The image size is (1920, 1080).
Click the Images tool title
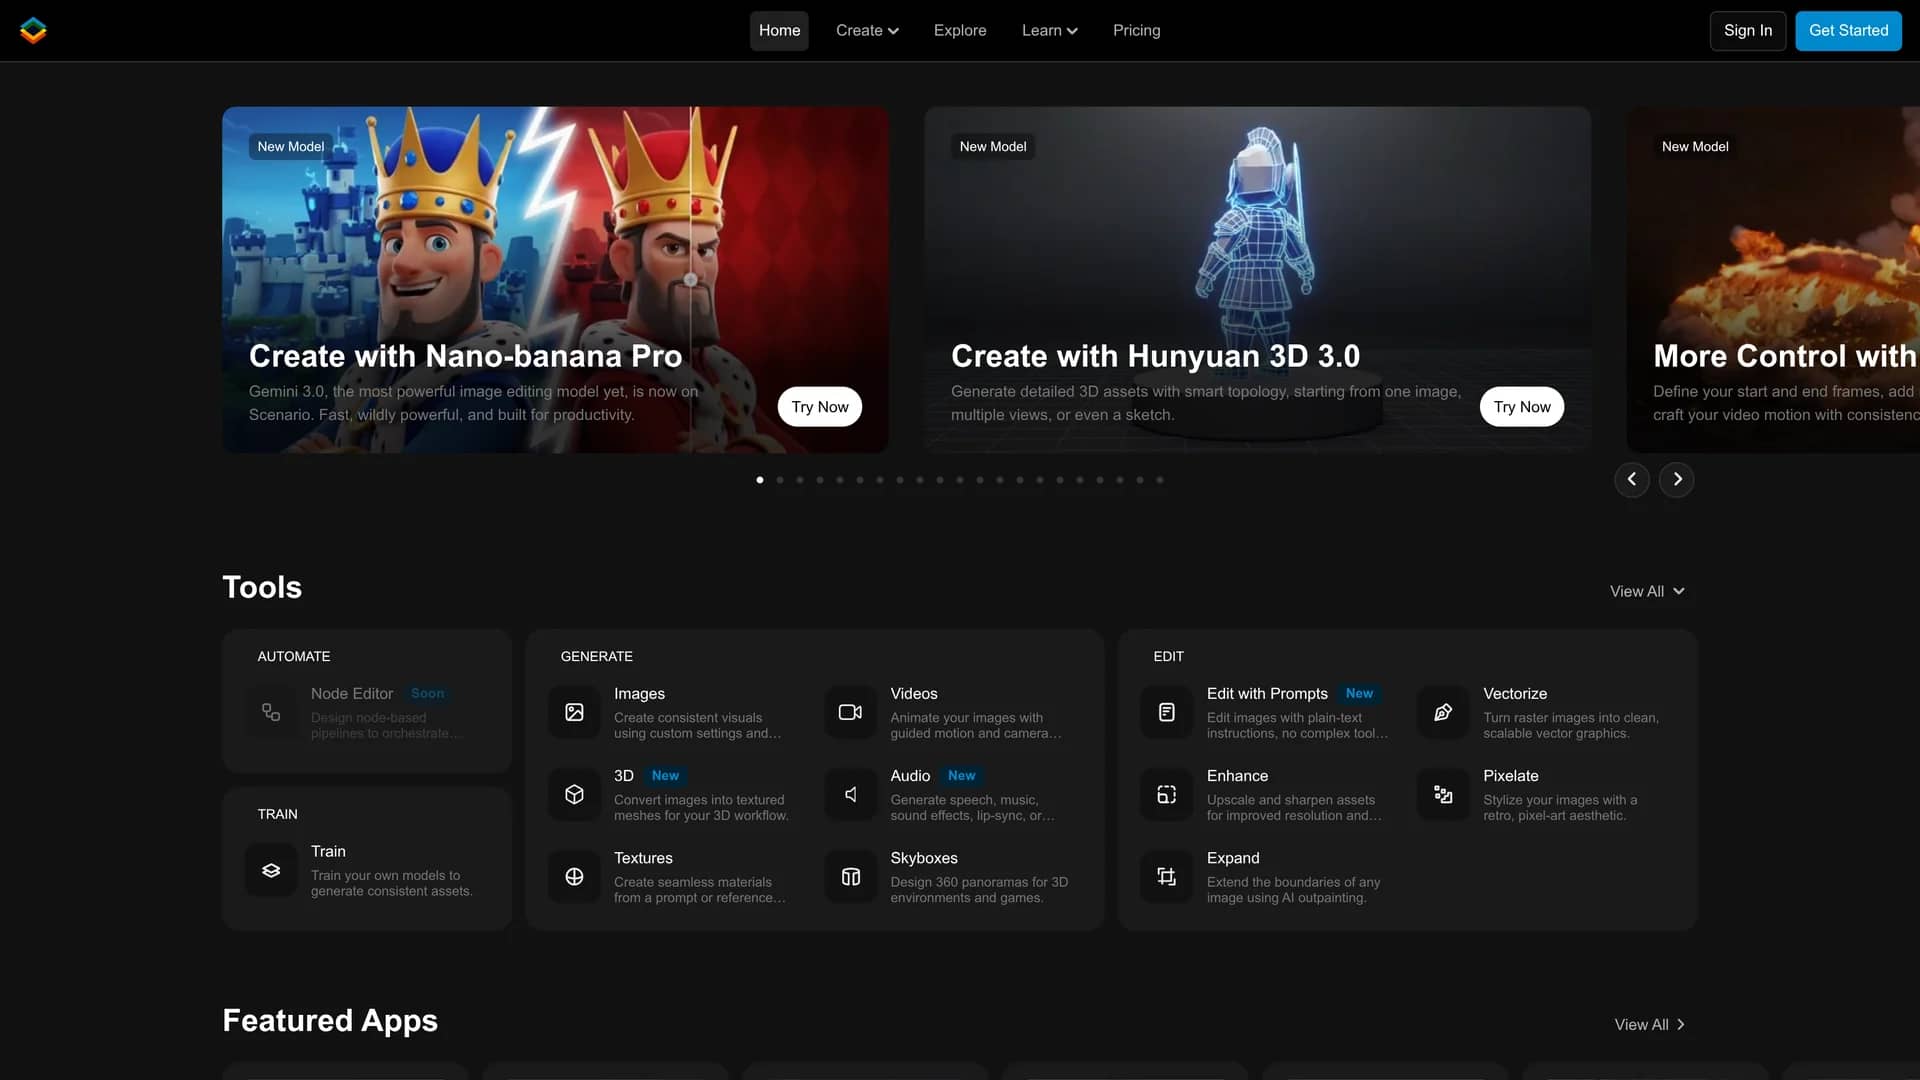[639, 693]
